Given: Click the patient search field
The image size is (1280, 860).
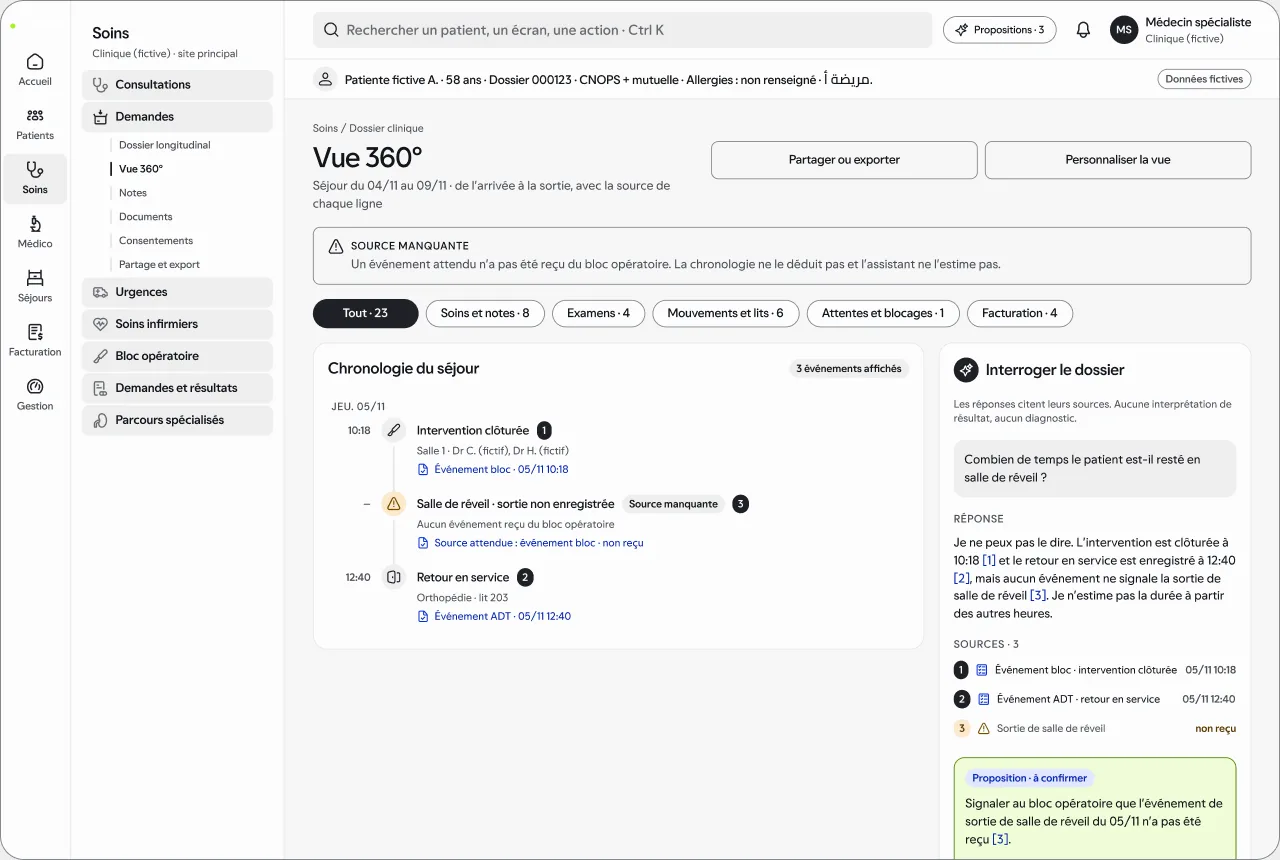Looking at the screenshot, I should pos(623,30).
